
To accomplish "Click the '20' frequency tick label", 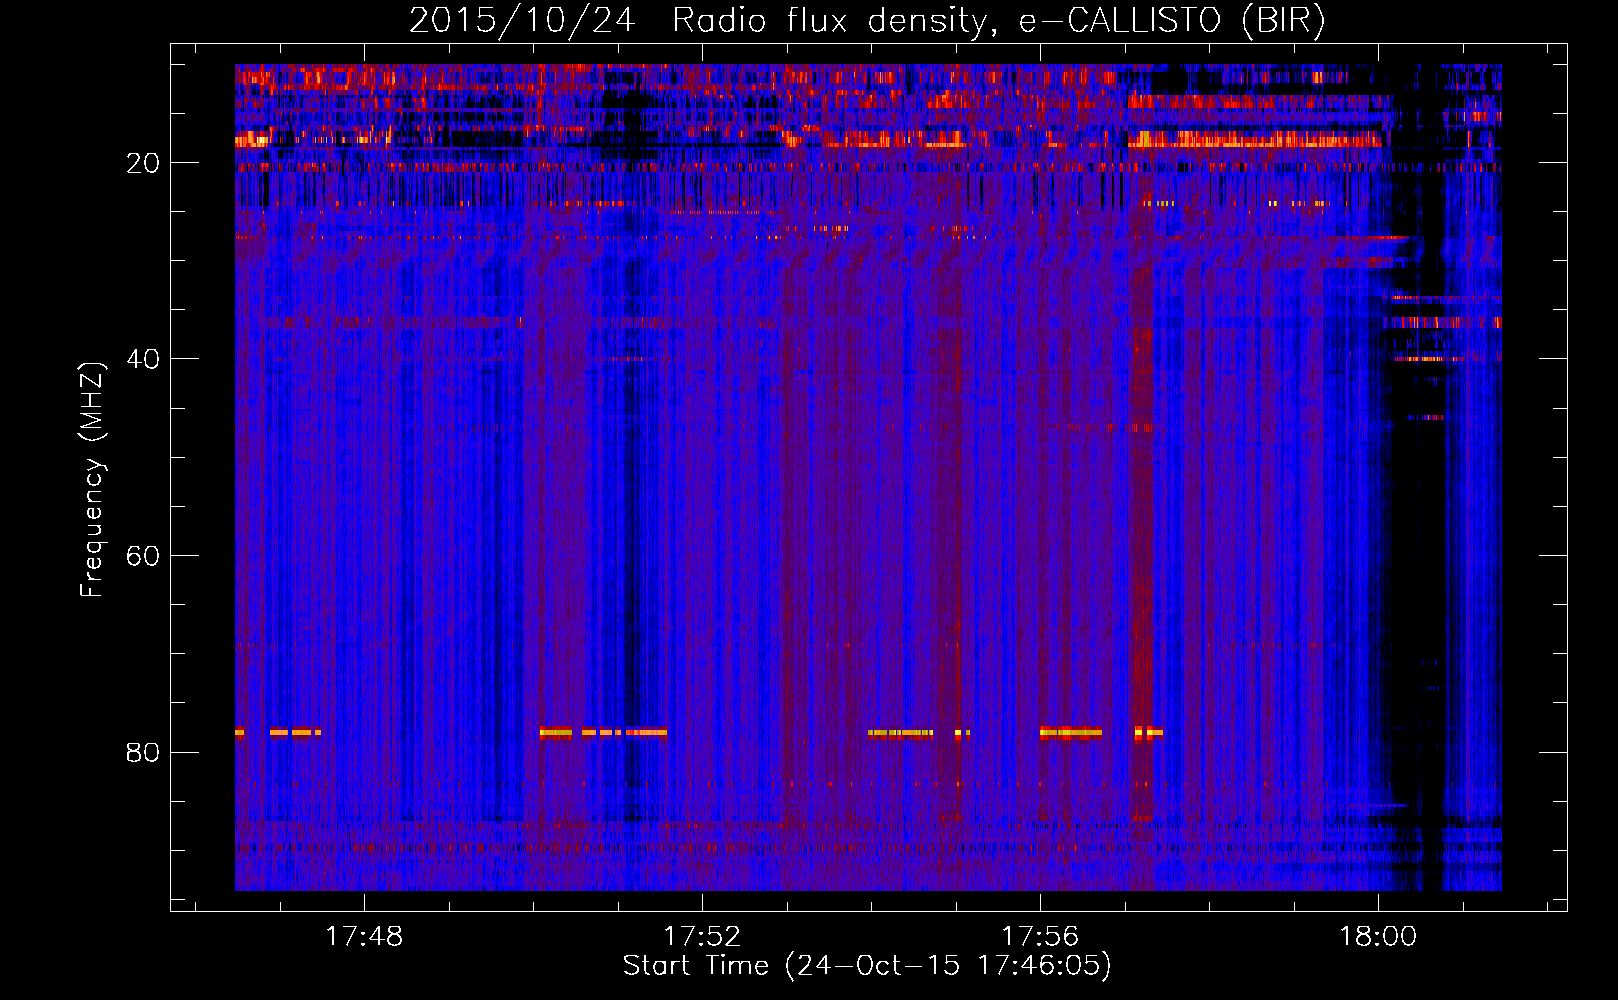I will tap(143, 163).
